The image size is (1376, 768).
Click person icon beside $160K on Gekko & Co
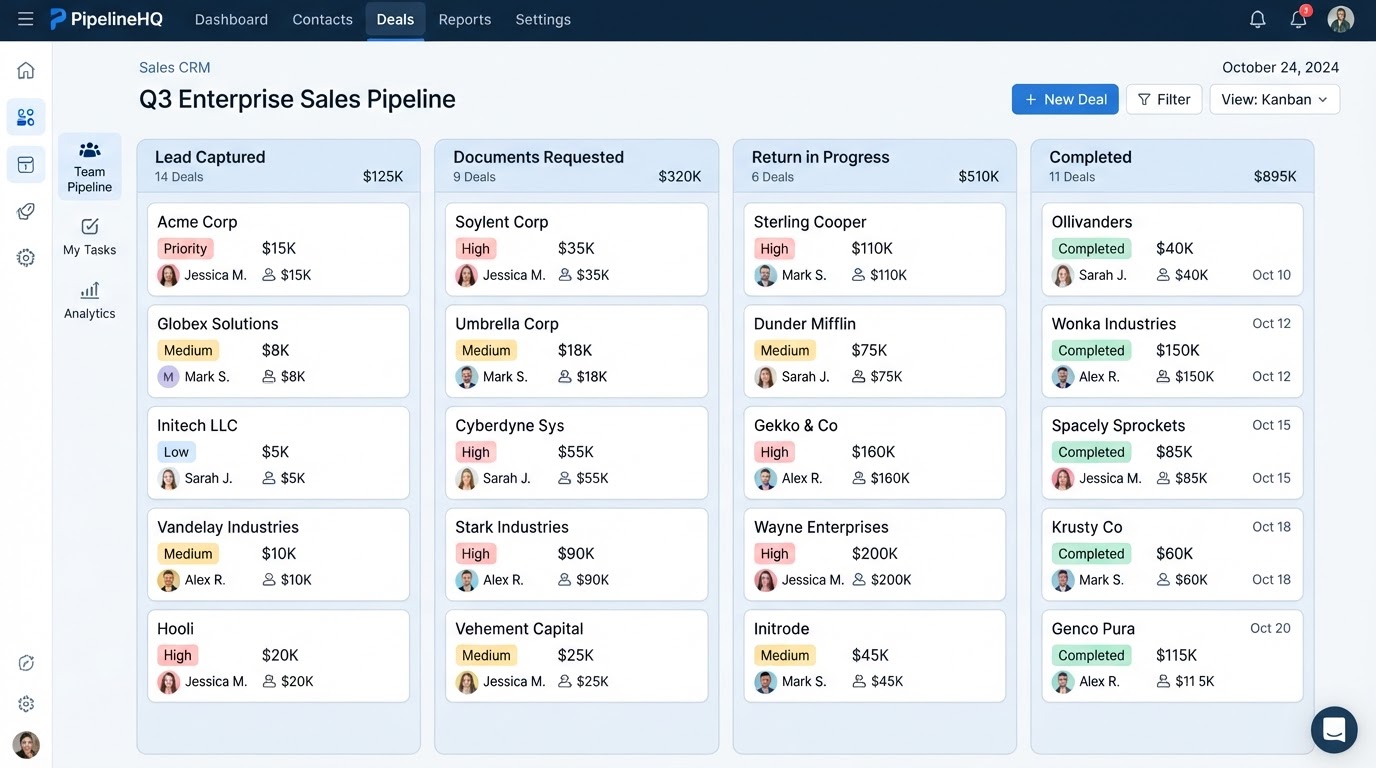(x=859, y=478)
